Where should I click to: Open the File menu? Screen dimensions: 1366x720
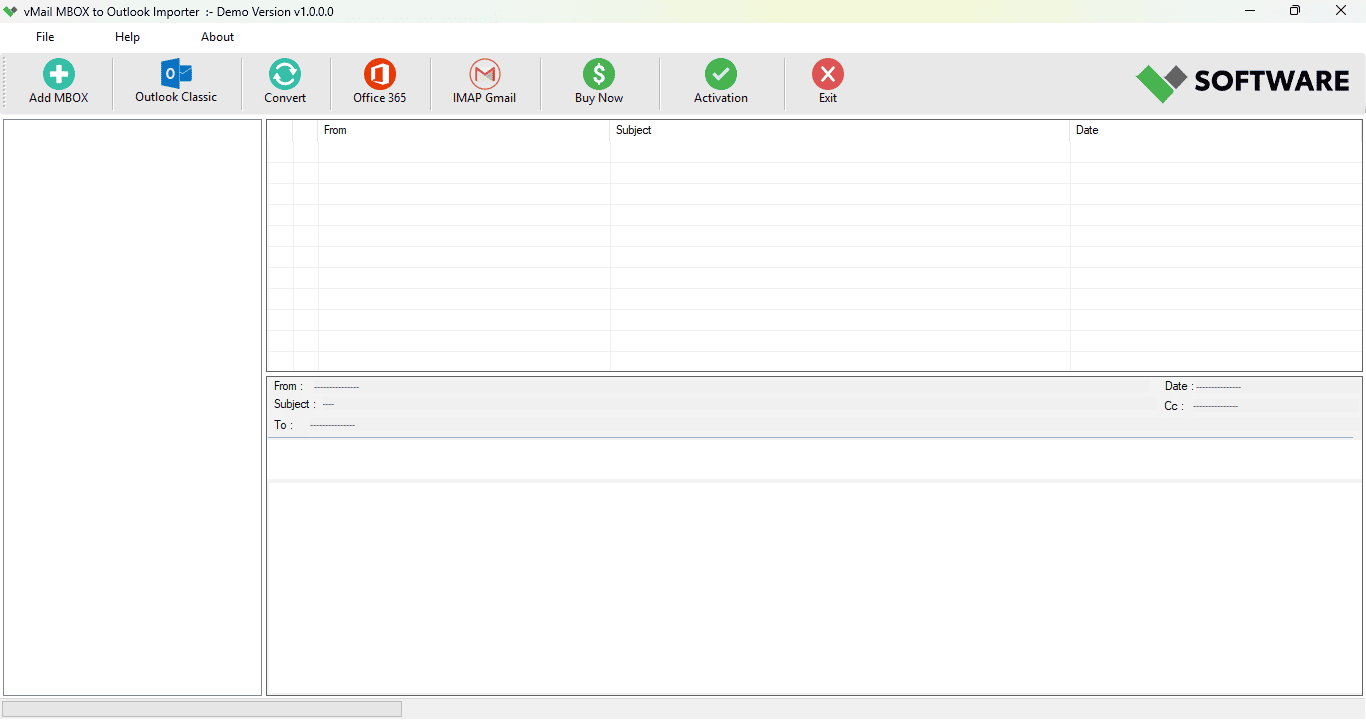pos(45,37)
